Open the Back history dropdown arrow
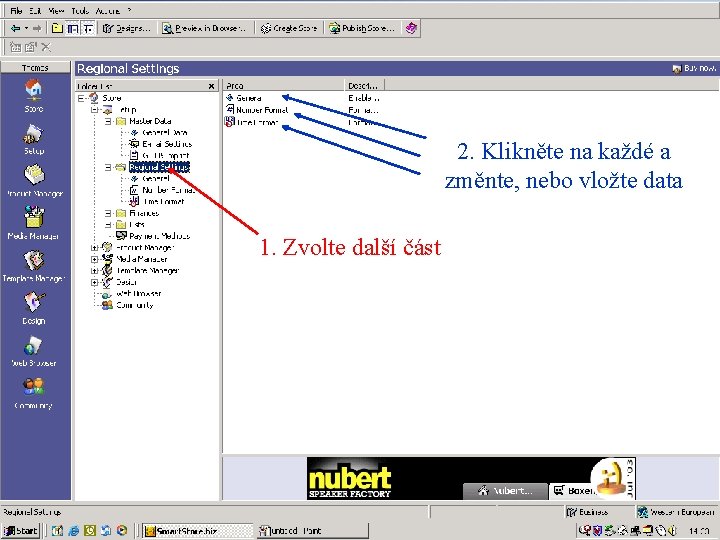This screenshot has height=540, width=720. pos(26,28)
